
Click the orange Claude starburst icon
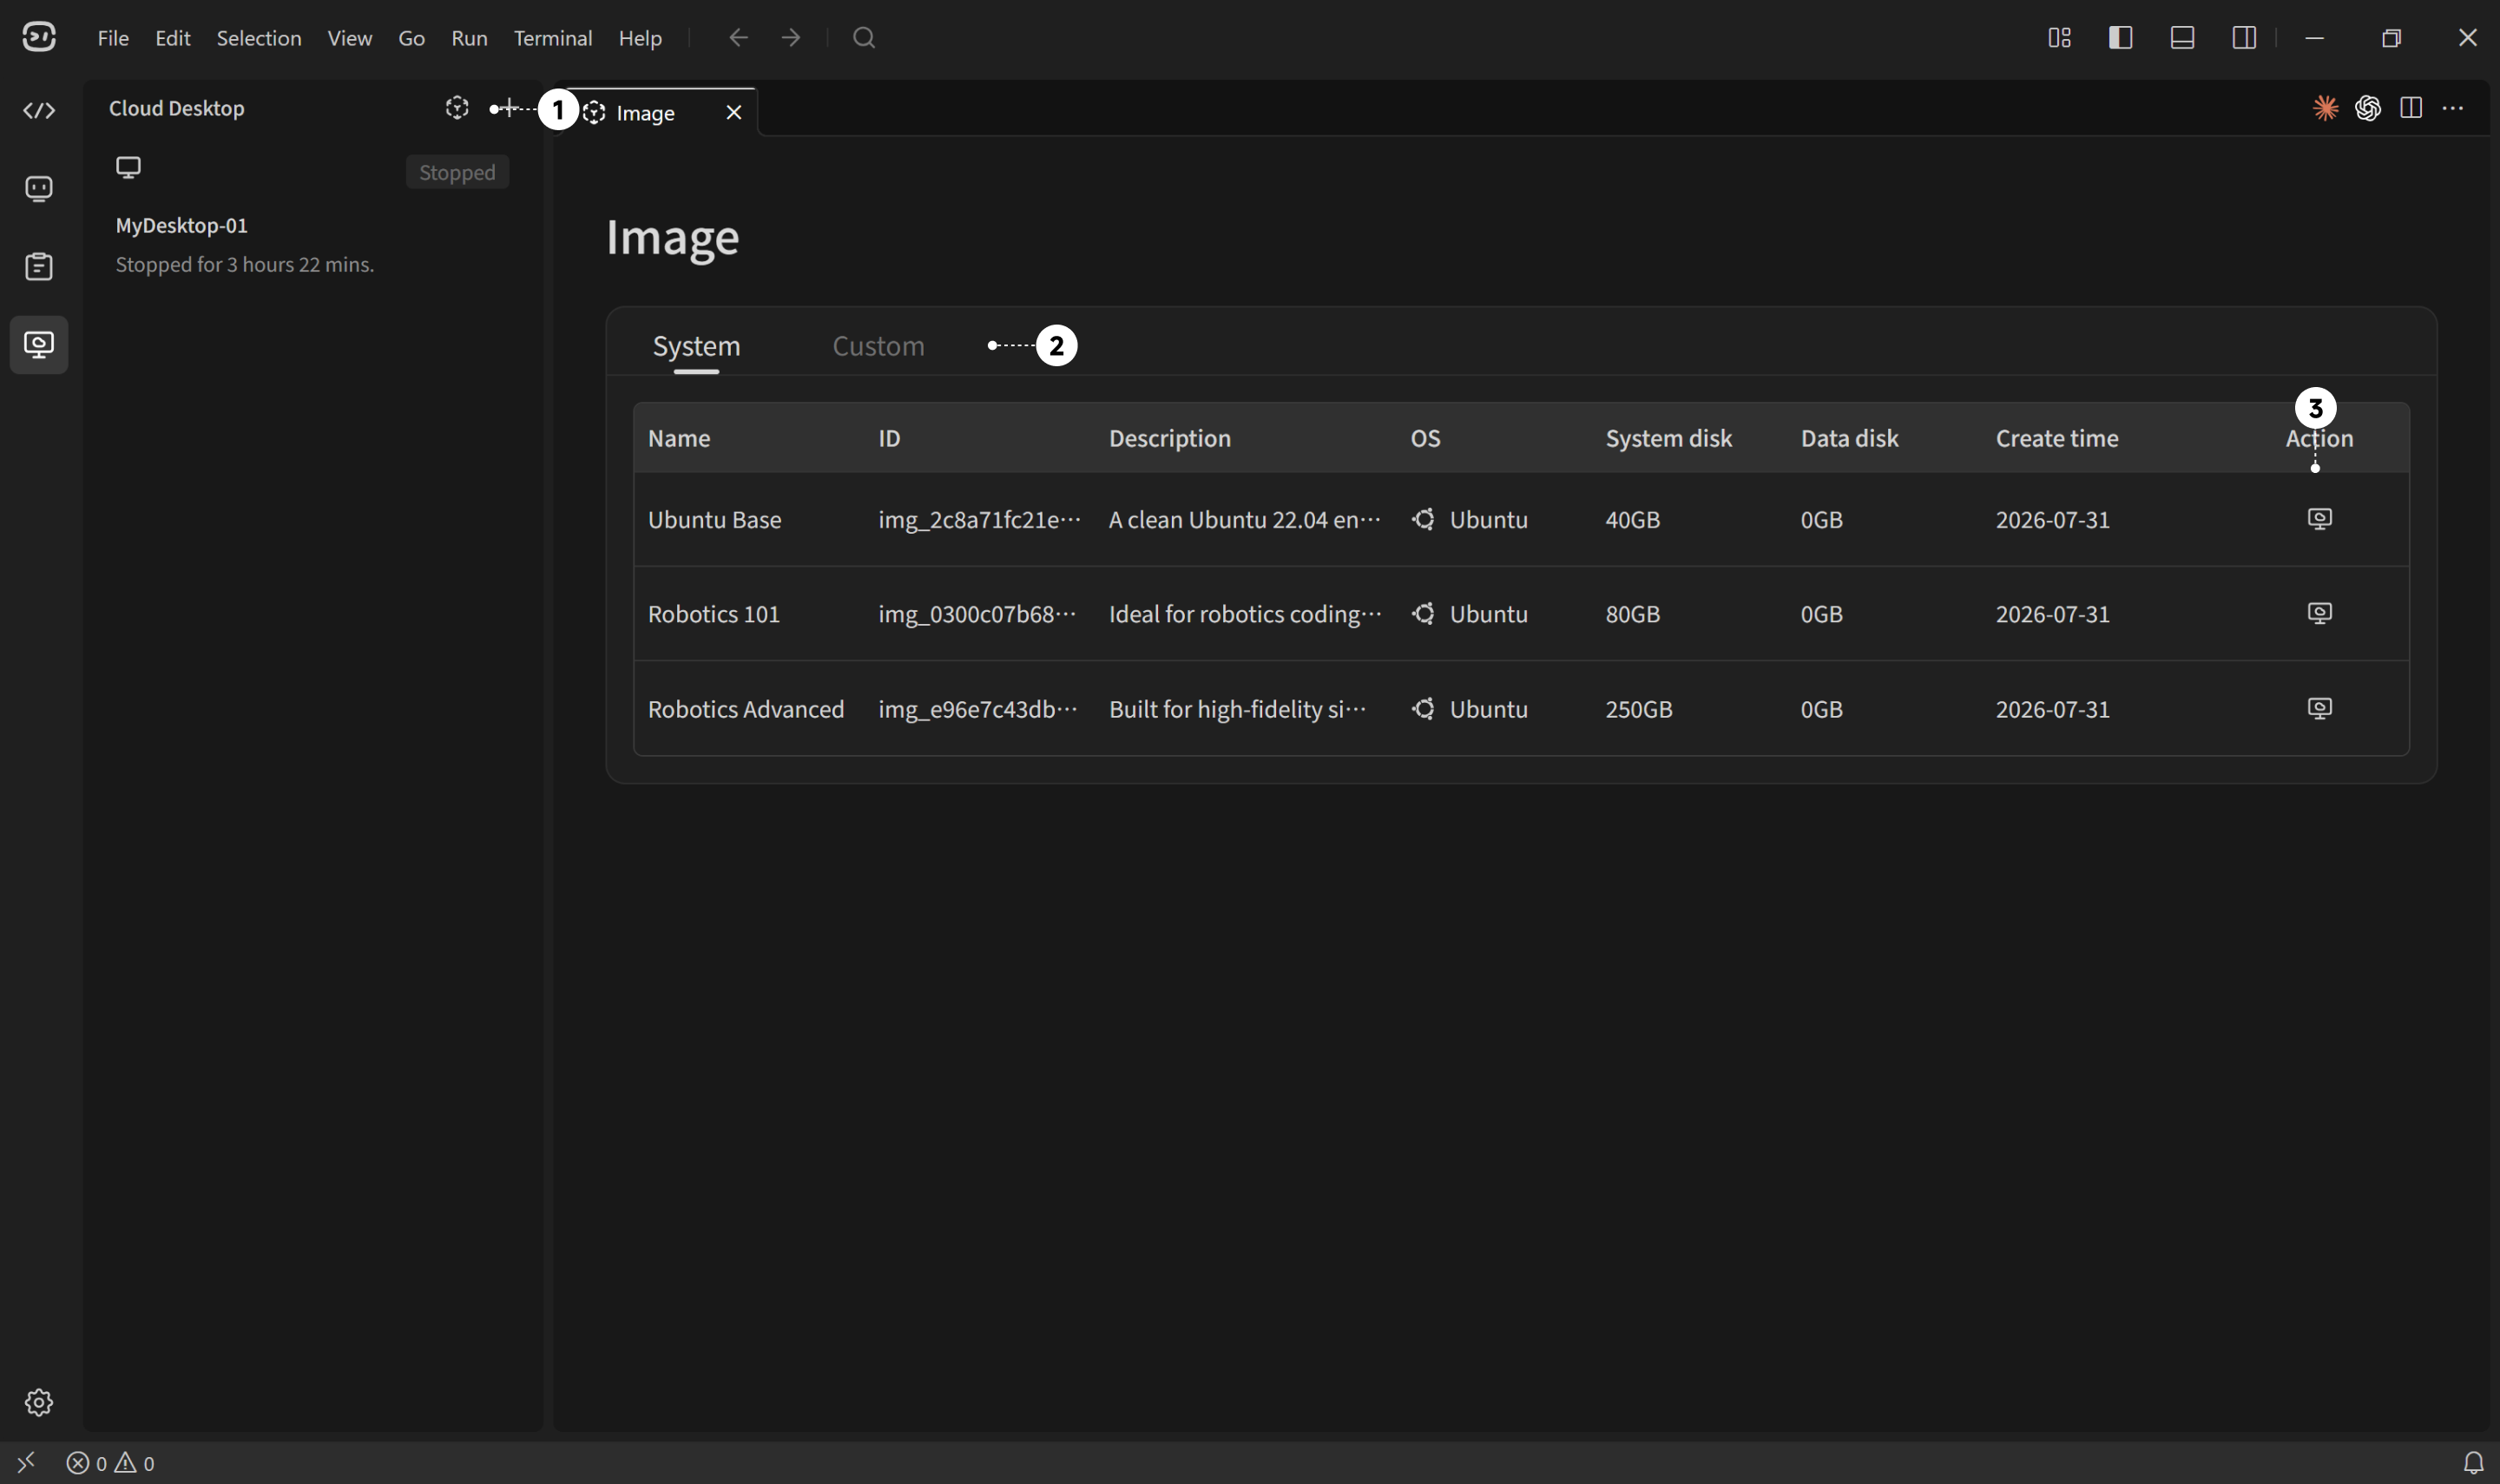click(2325, 108)
